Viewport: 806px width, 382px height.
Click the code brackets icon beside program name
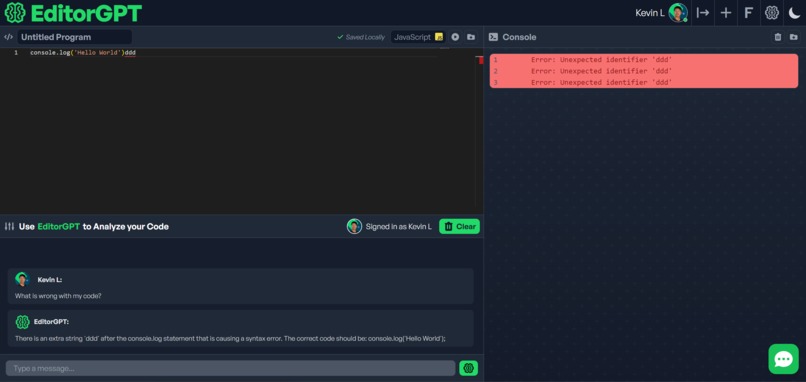coord(8,37)
